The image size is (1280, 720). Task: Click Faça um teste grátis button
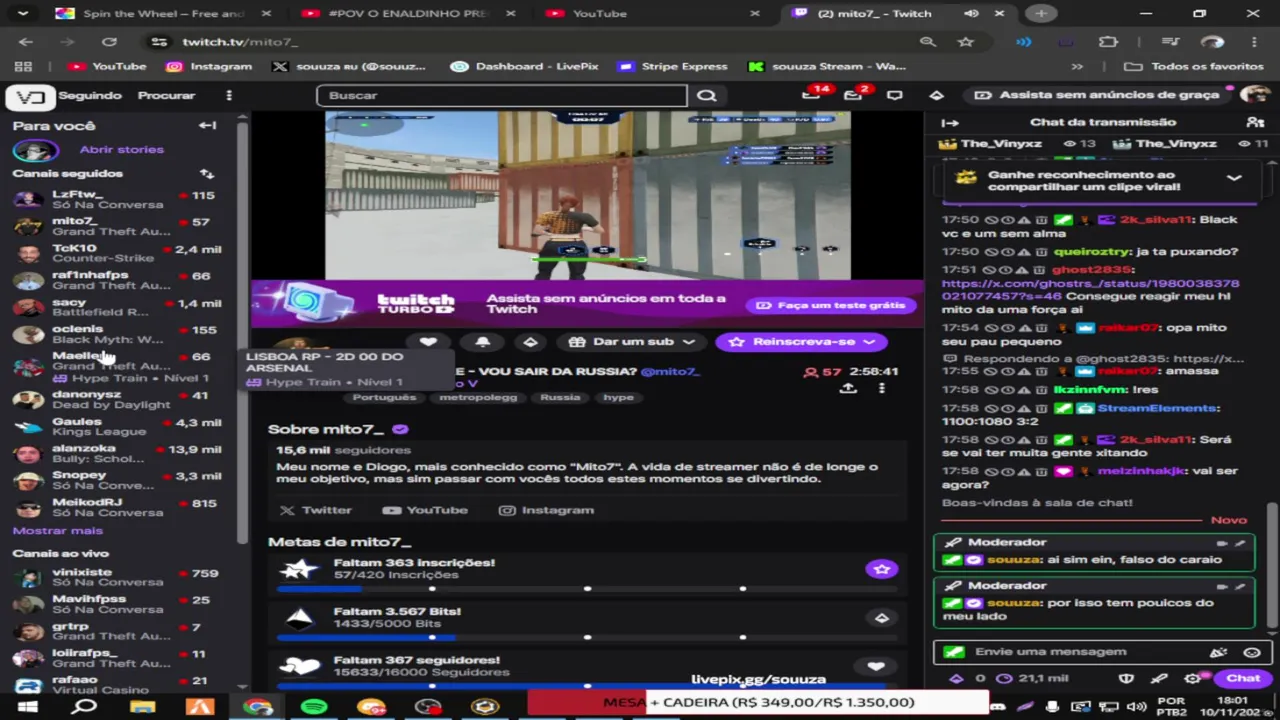831,305
